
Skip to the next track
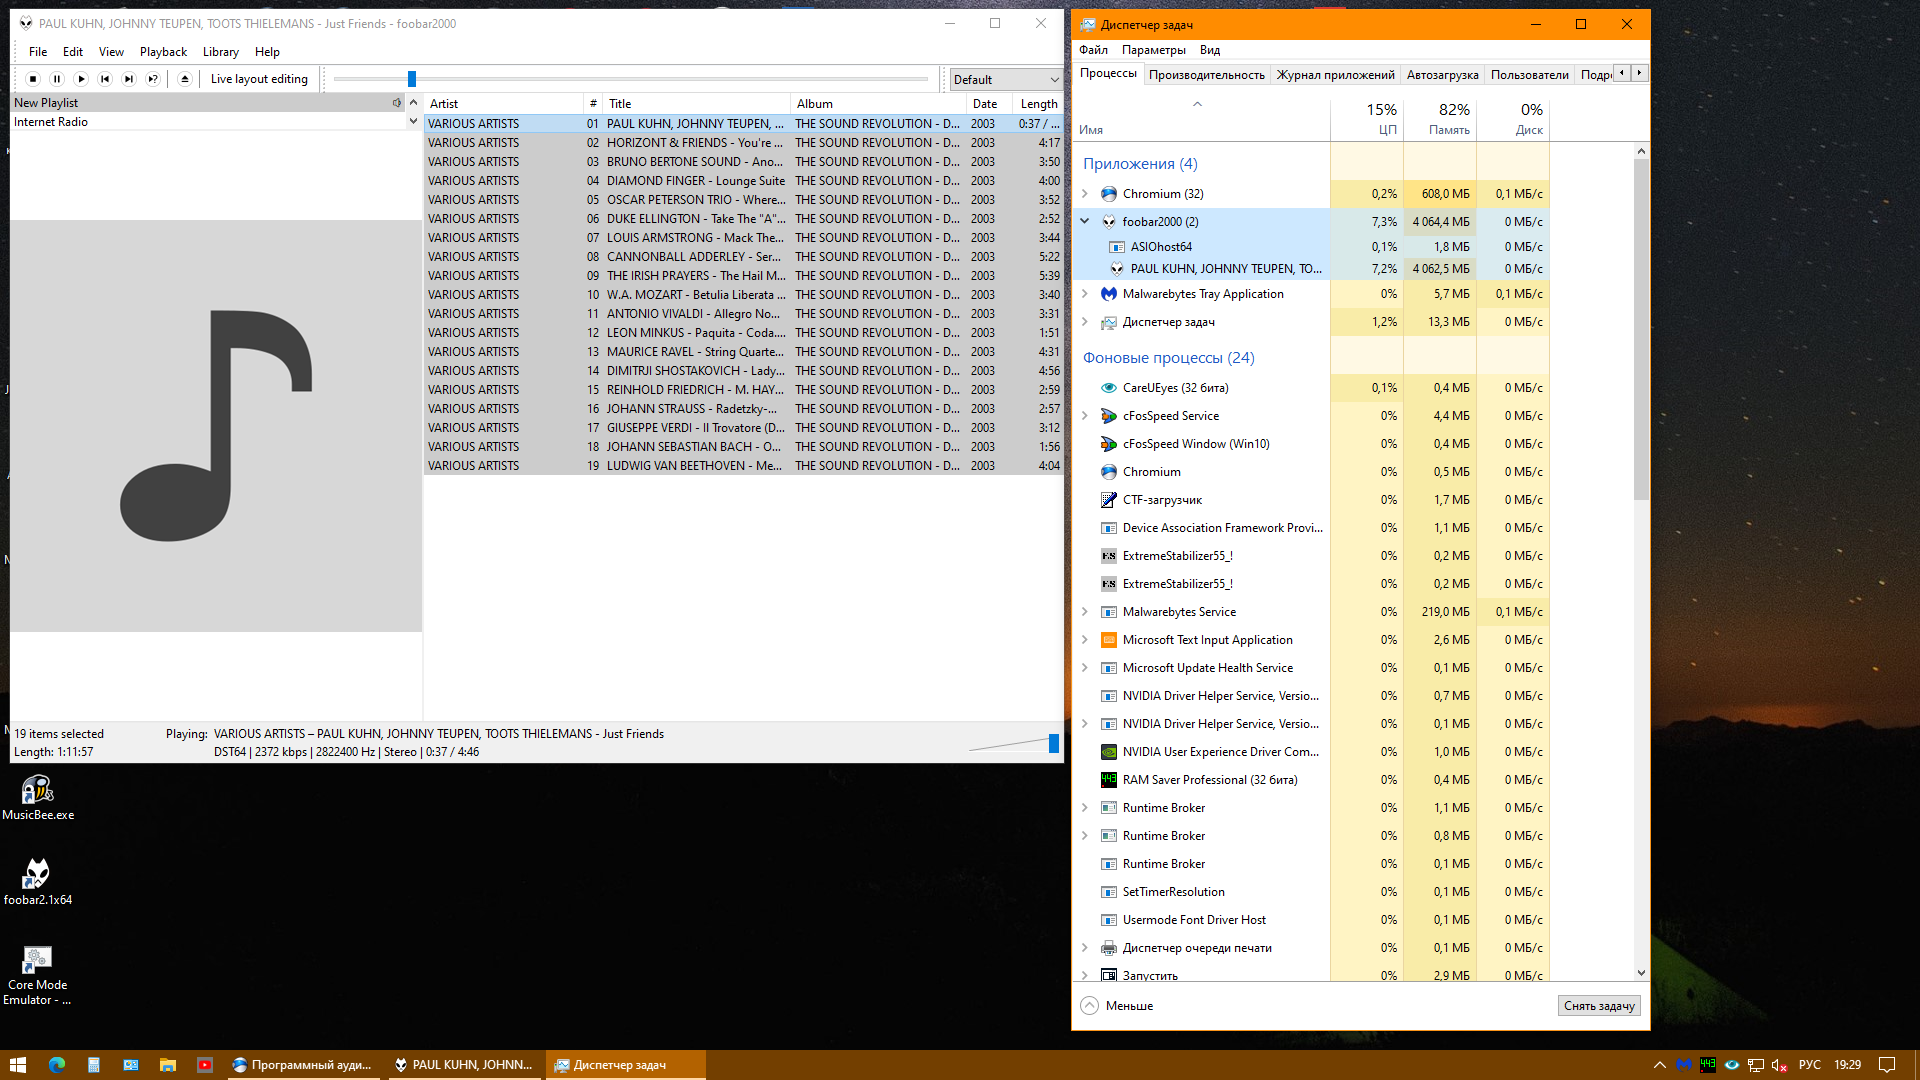[129, 79]
